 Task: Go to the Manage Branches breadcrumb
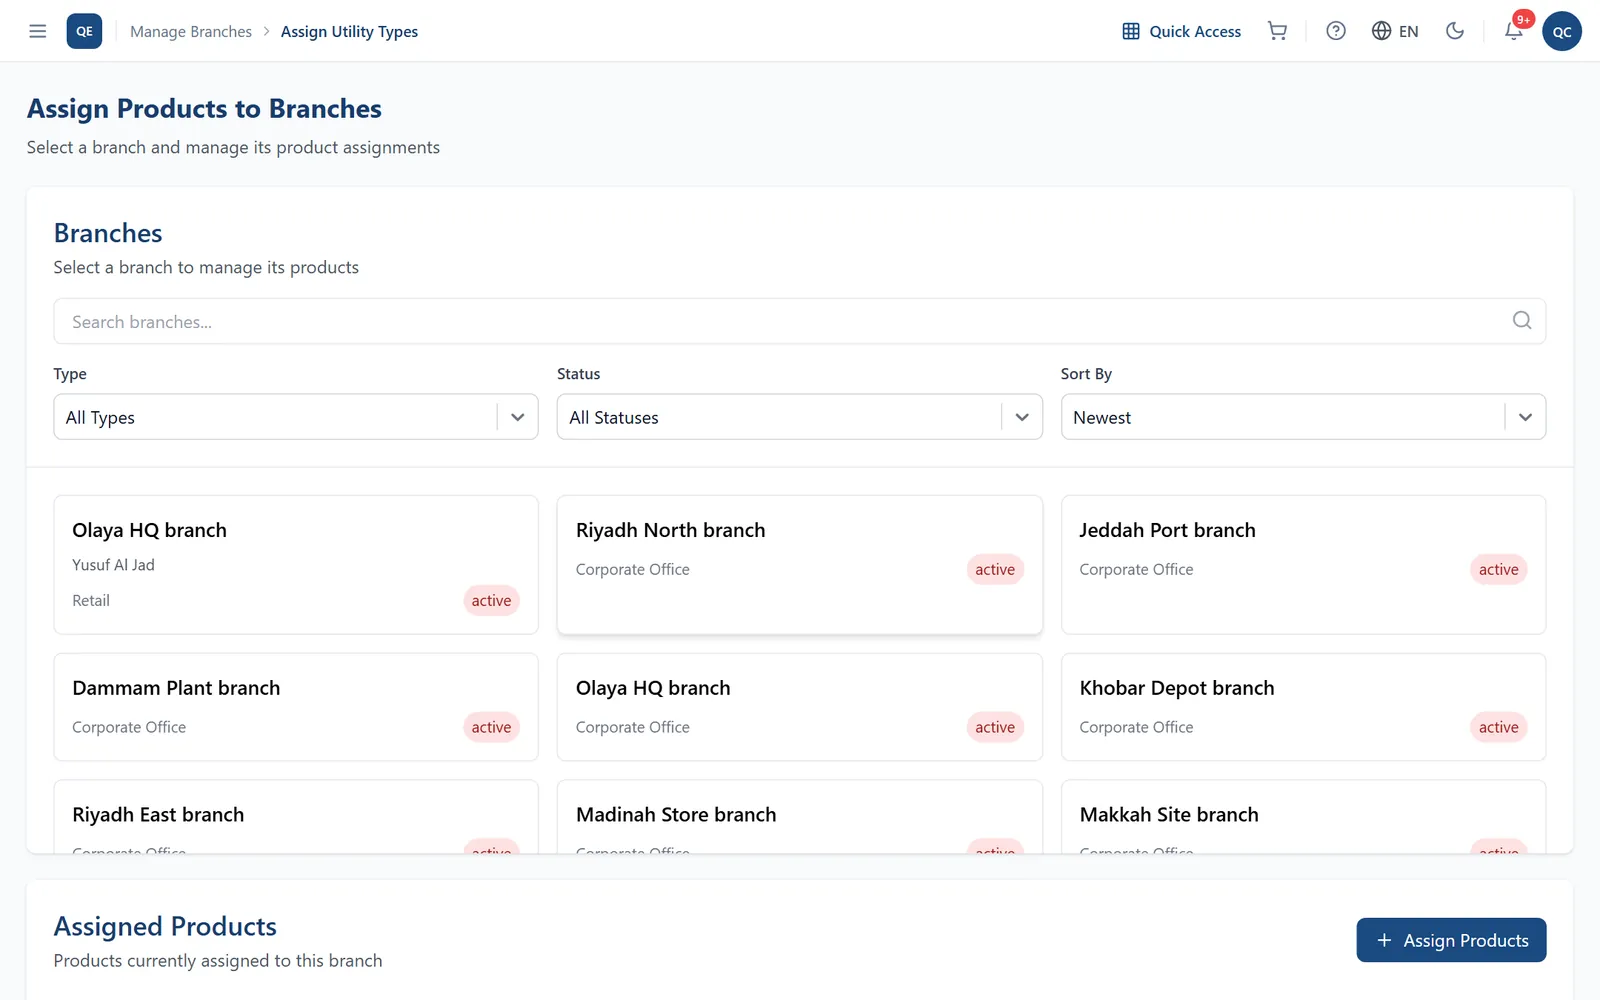[191, 32]
